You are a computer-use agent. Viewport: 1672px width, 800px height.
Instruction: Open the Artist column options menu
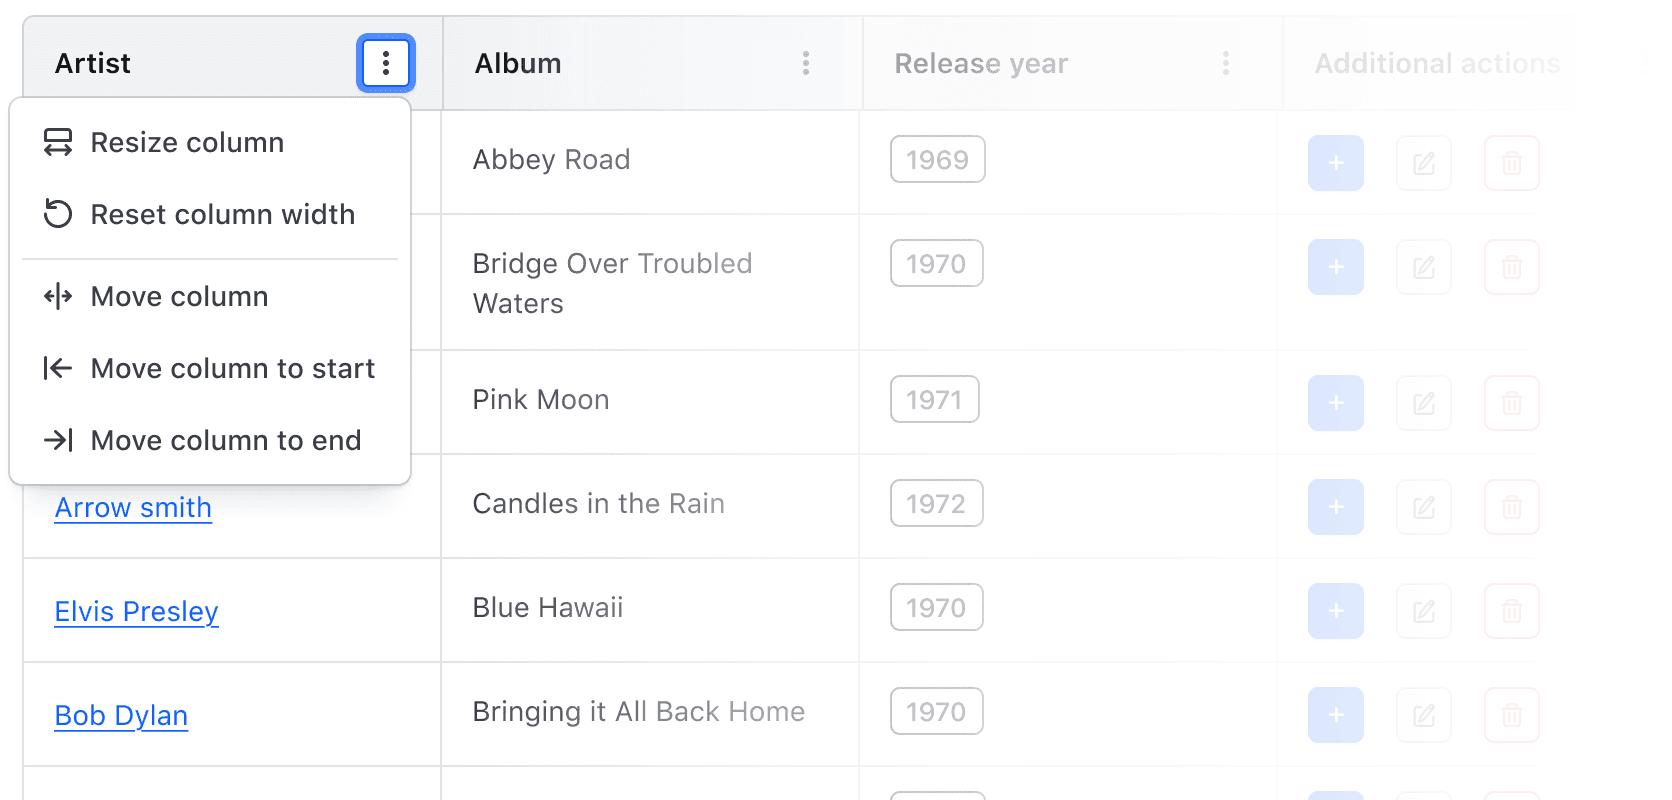coord(386,64)
